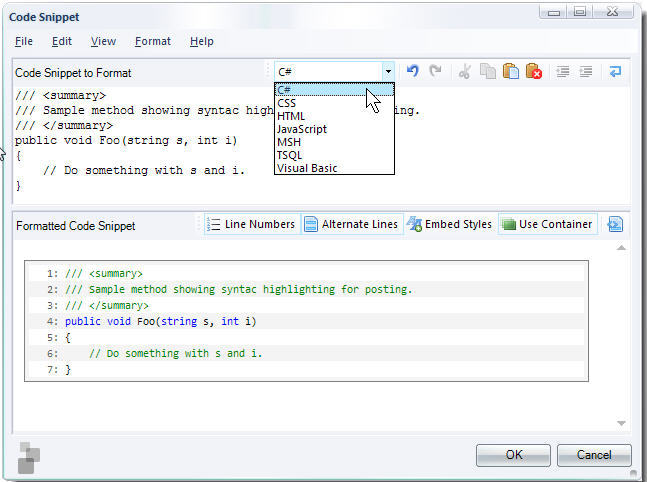Click the 'public void Foo' line in source

point(126,140)
